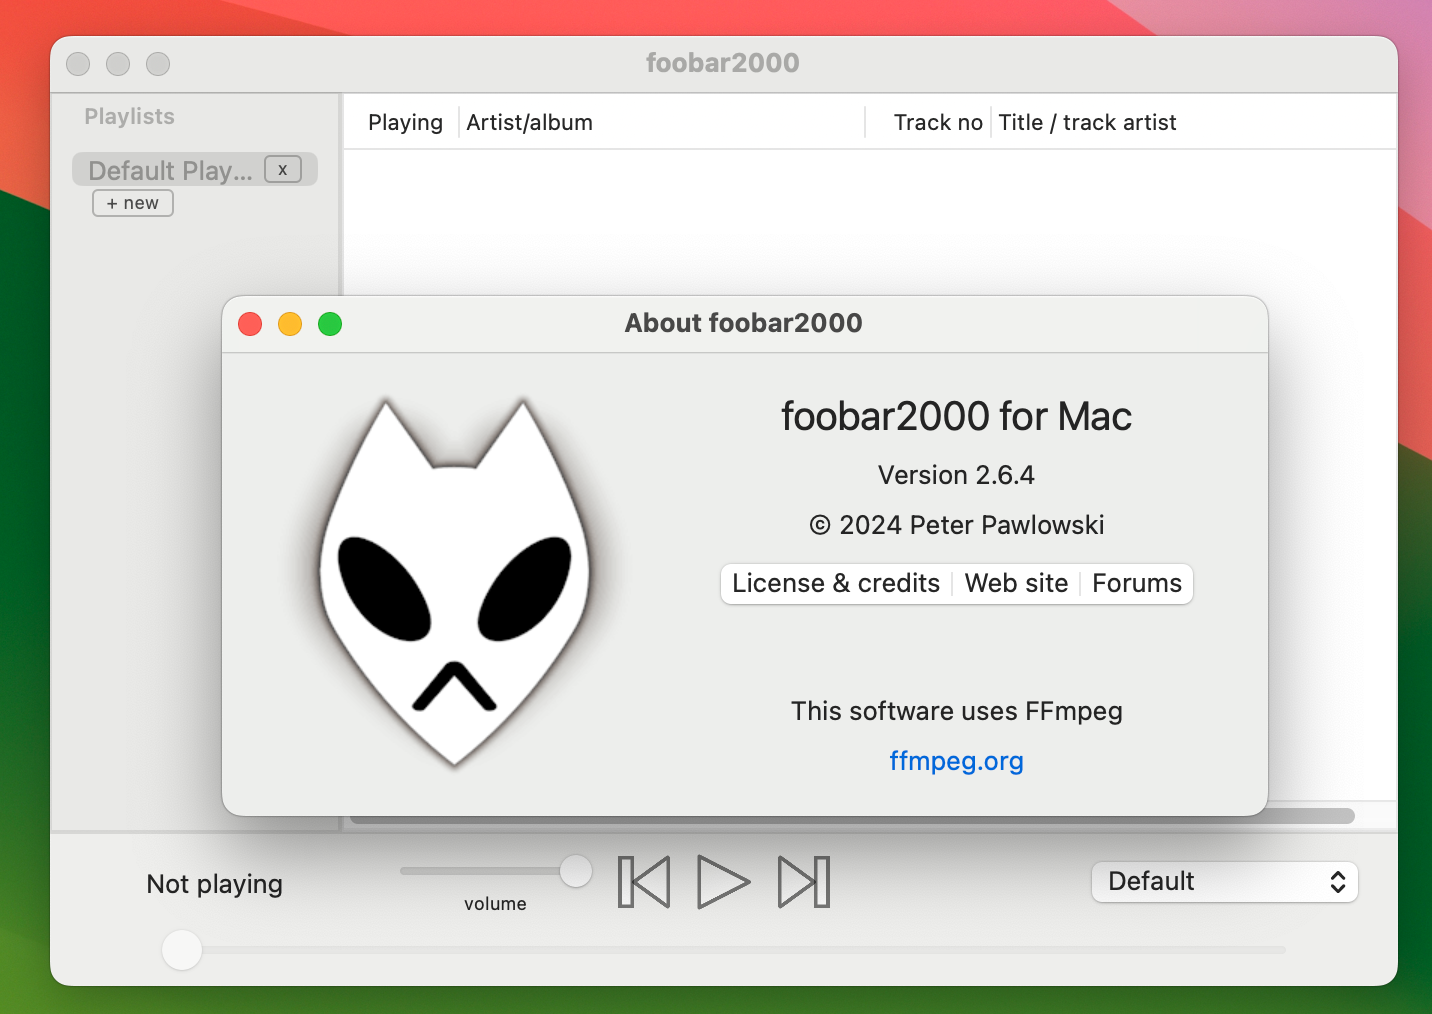
Task: Open the Default output preset dropdown
Action: click(x=1224, y=881)
